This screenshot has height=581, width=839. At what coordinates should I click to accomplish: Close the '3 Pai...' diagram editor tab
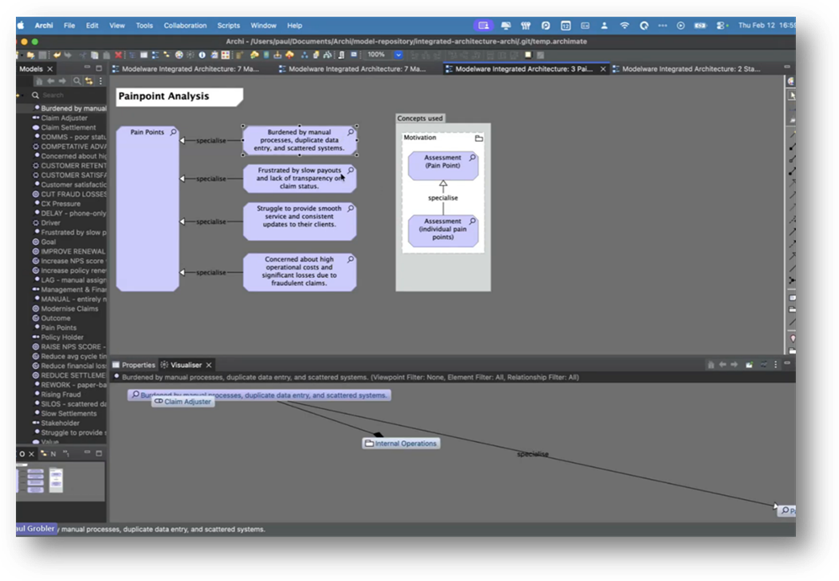pyautogui.click(x=602, y=69)
